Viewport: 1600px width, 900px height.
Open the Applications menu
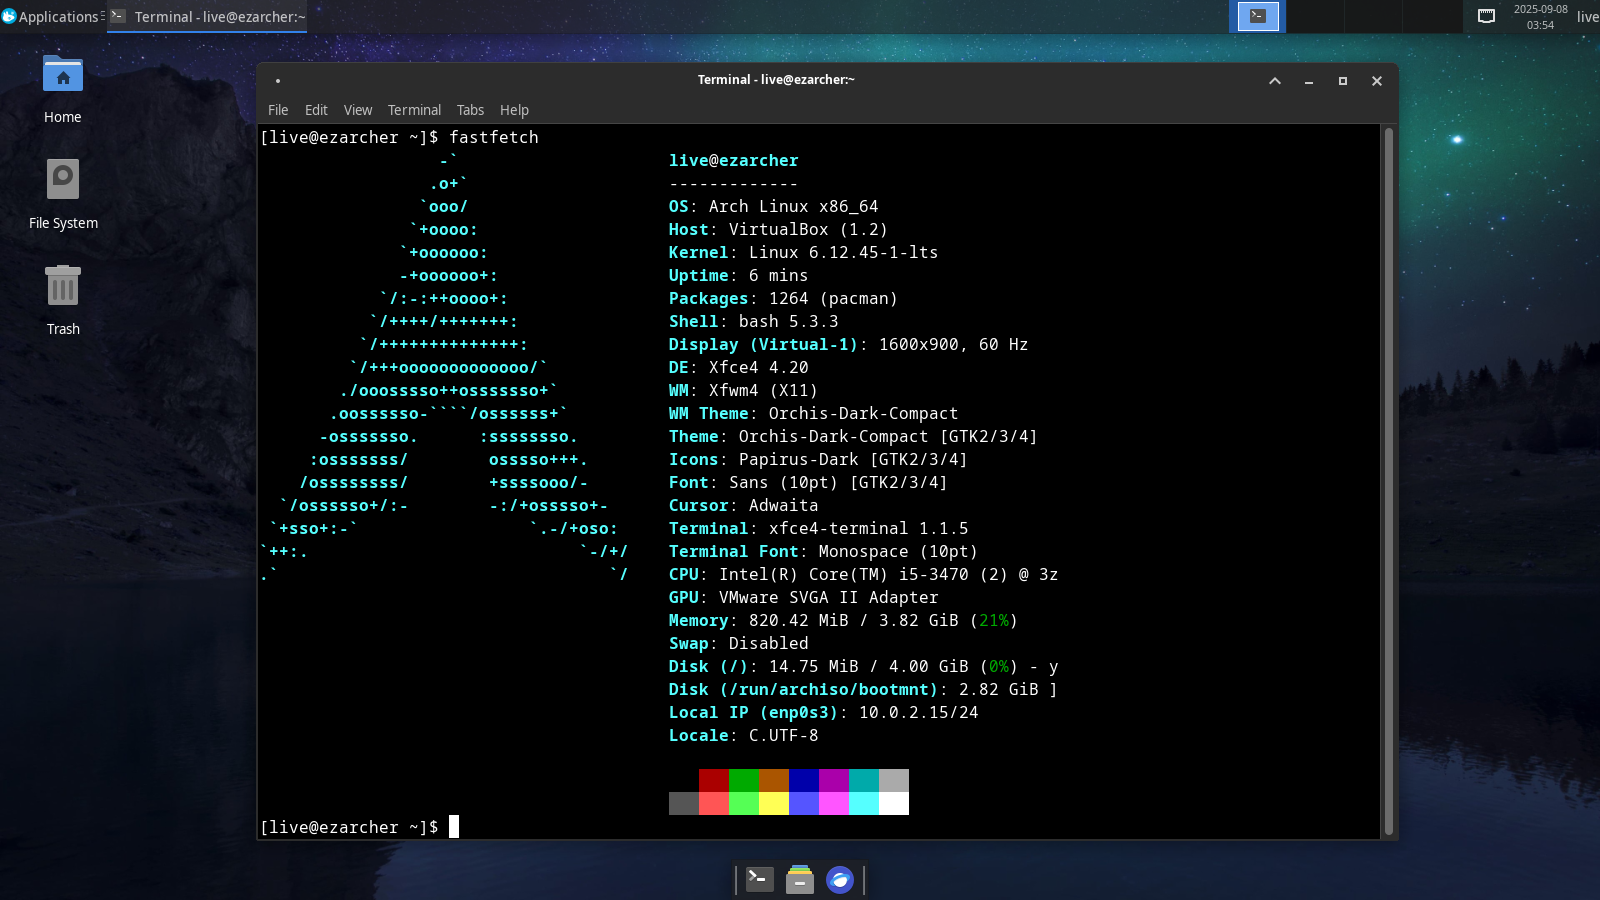52,16
